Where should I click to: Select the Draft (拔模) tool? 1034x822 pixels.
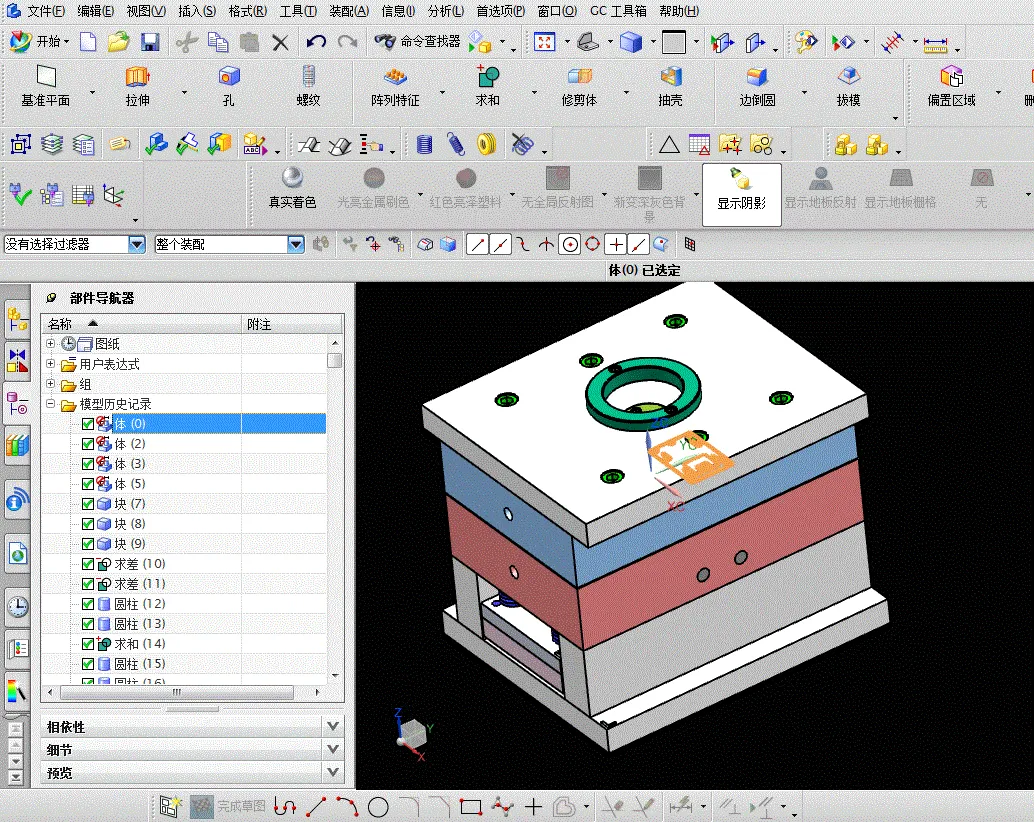[848, 86]
